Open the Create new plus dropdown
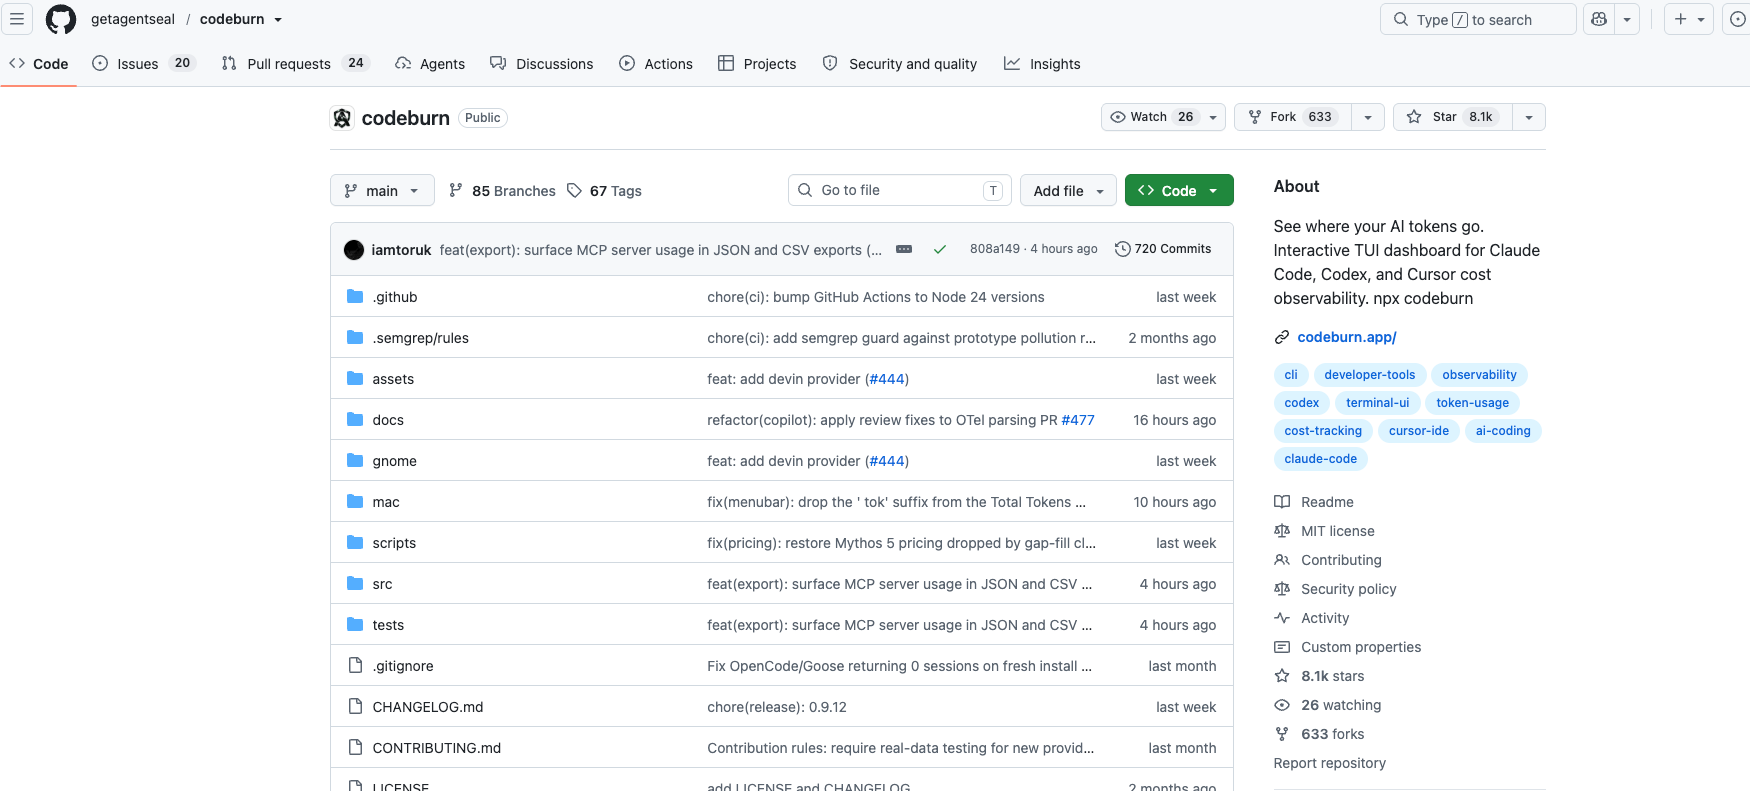The height and width of the screenshot is (791, 1750). coord(1689,19)
